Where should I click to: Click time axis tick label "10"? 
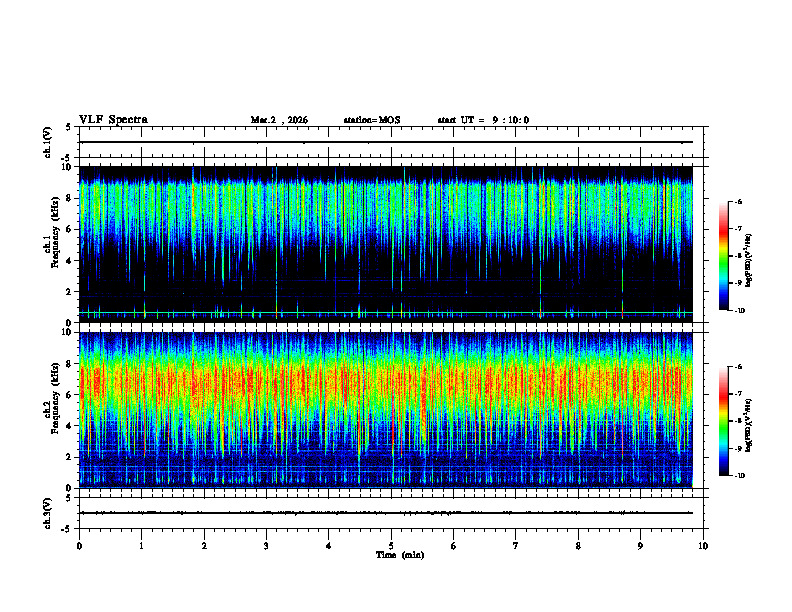(x=703, y=546)
